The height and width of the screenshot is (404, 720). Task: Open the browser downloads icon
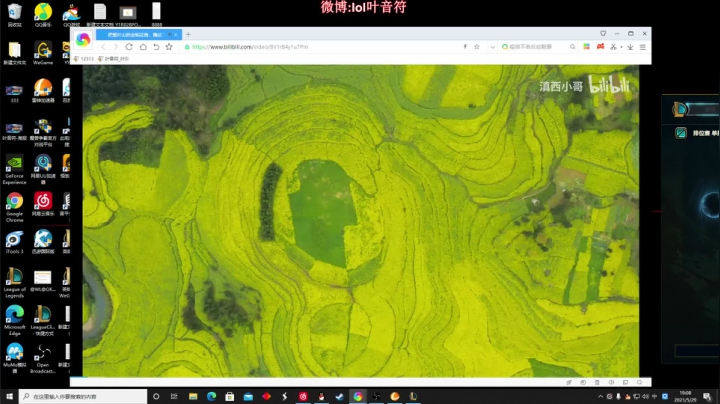(630, 47)
